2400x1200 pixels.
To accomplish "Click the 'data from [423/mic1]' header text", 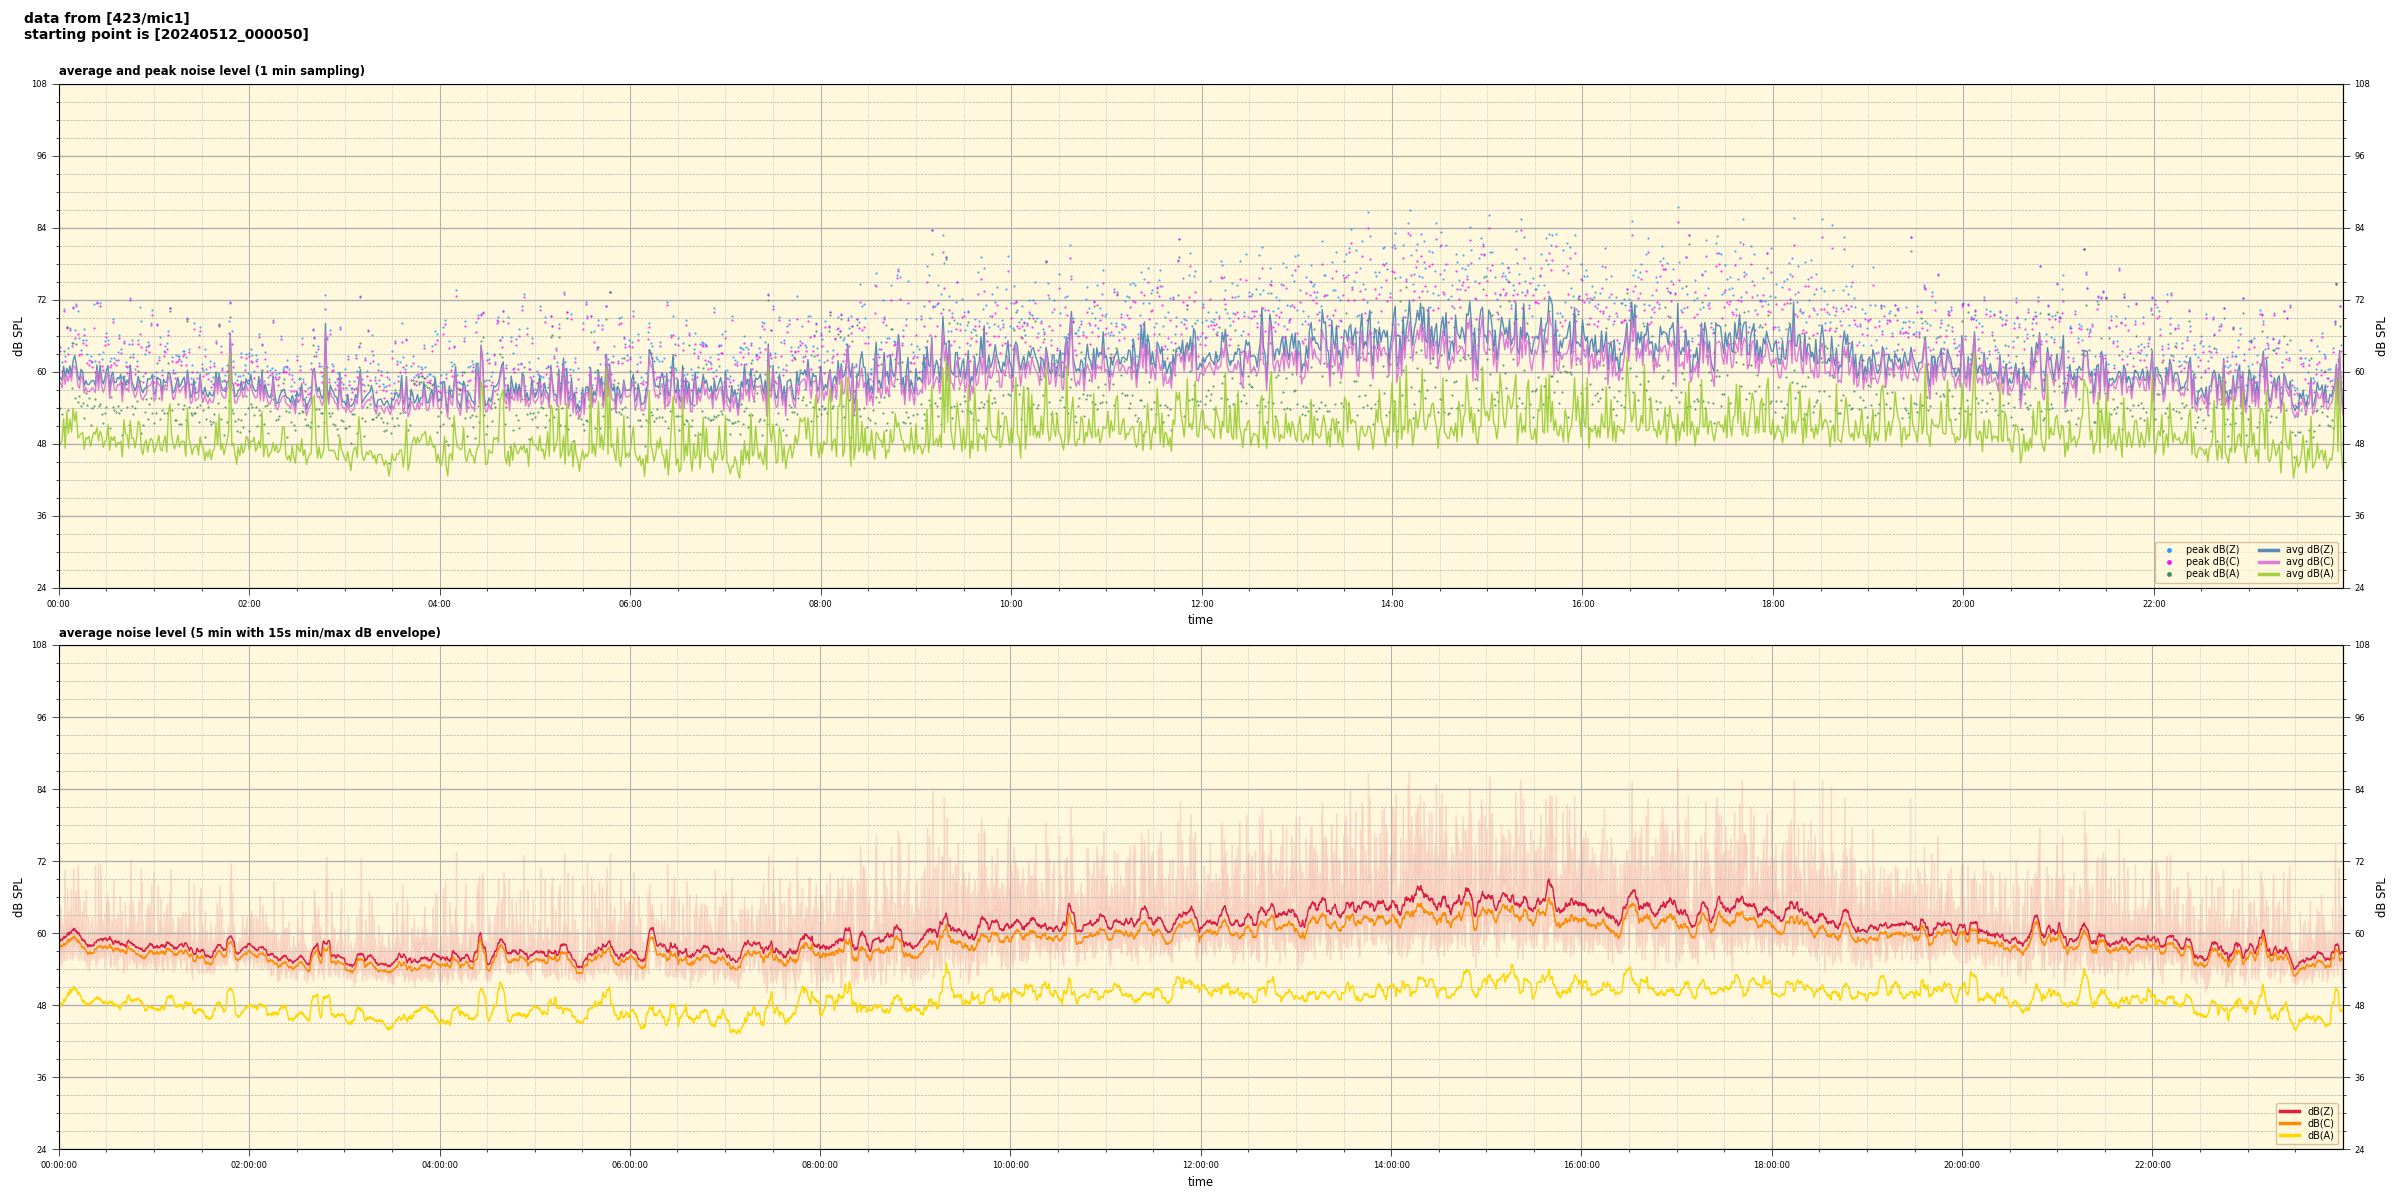I will [106, 18].
